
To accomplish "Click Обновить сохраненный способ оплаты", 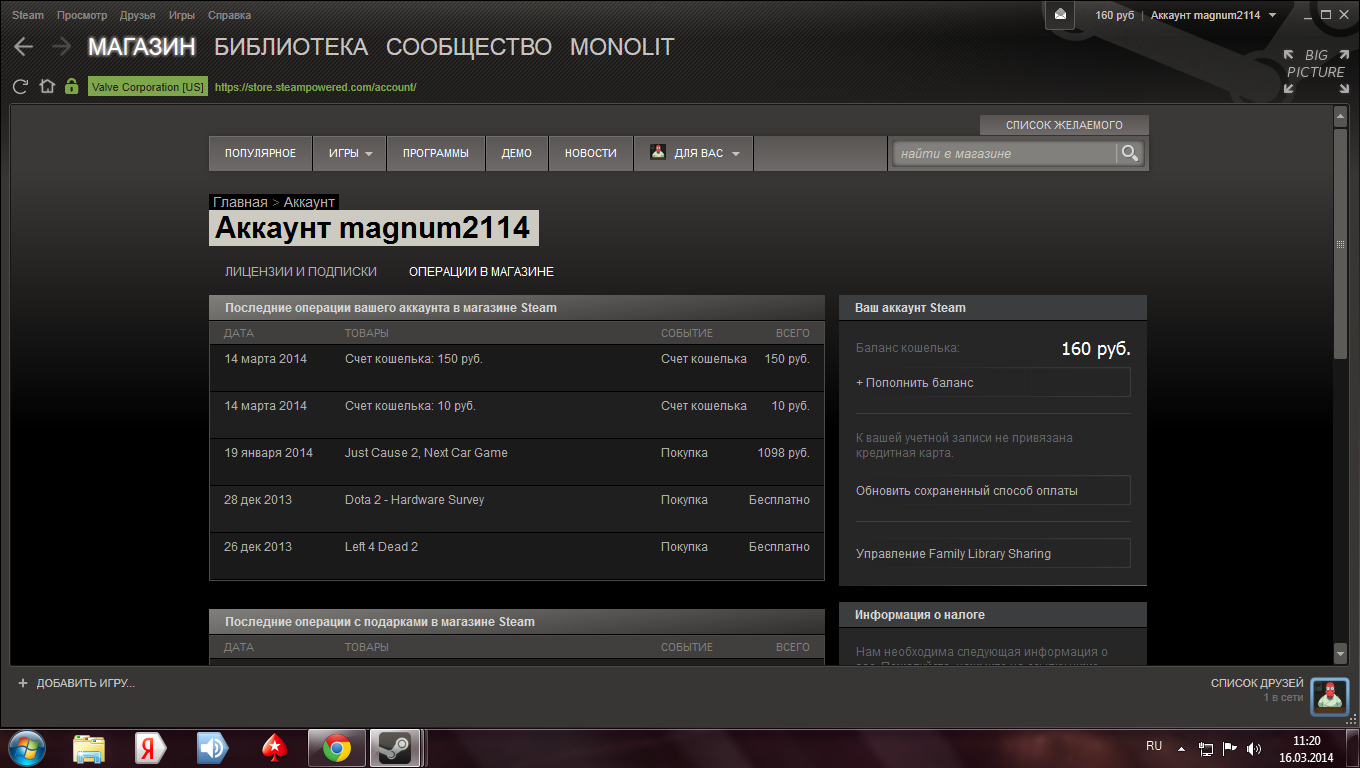I will pos(993,490).
